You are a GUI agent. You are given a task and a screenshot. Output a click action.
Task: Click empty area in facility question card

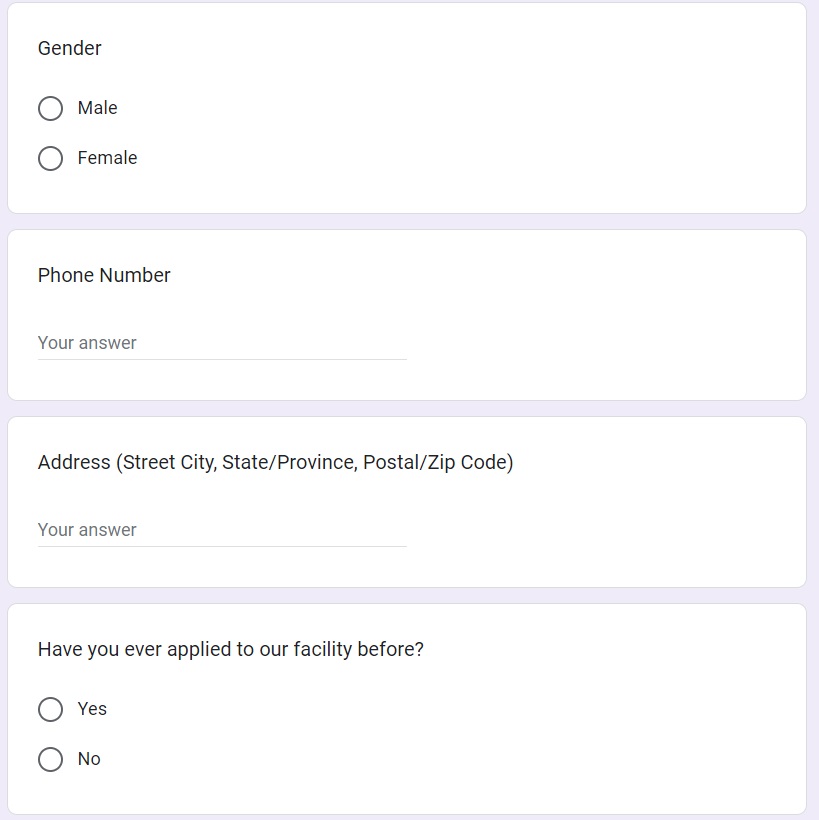click(550, 730)
